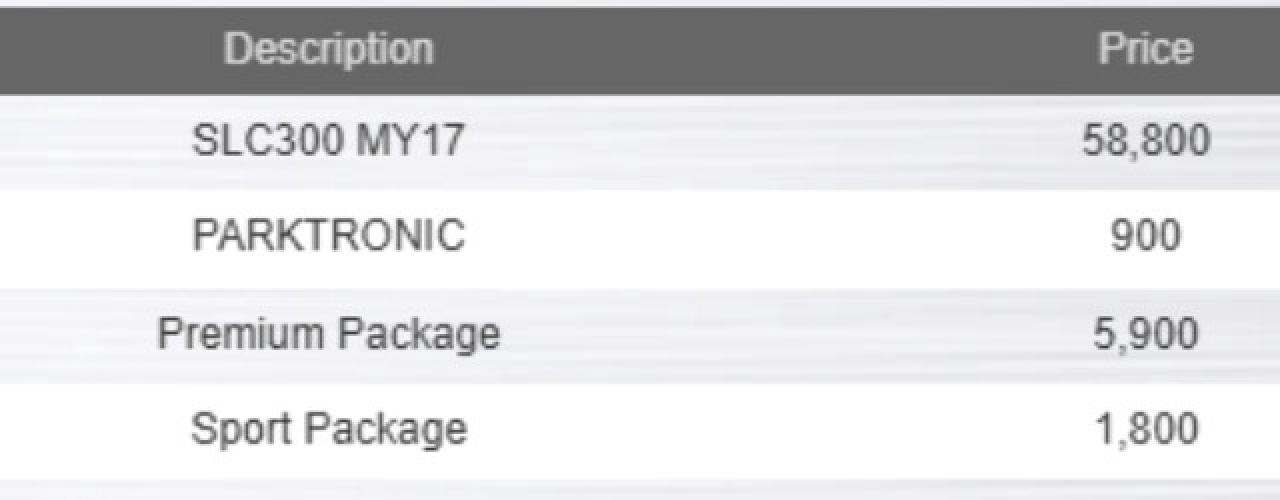
Task: Click the Price column header
Action: 1145,49
